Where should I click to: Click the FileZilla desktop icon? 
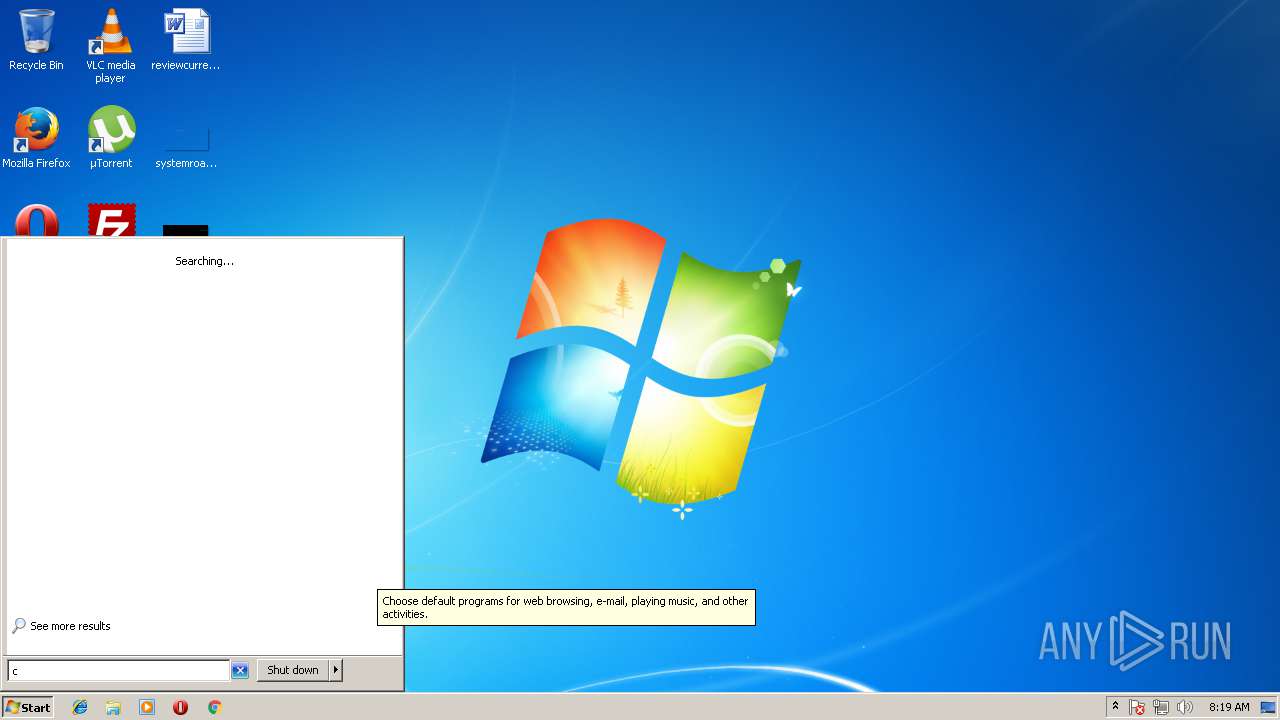[x=111, y=220]
